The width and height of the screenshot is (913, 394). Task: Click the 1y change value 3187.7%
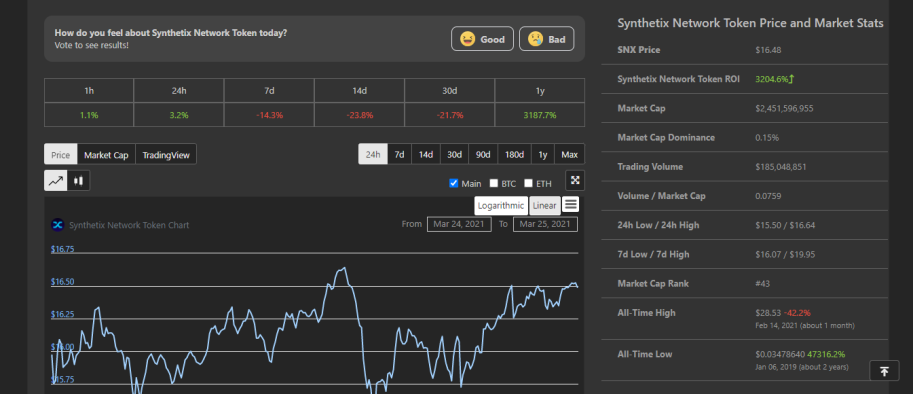pyautogui.click(x=540, y=115)
